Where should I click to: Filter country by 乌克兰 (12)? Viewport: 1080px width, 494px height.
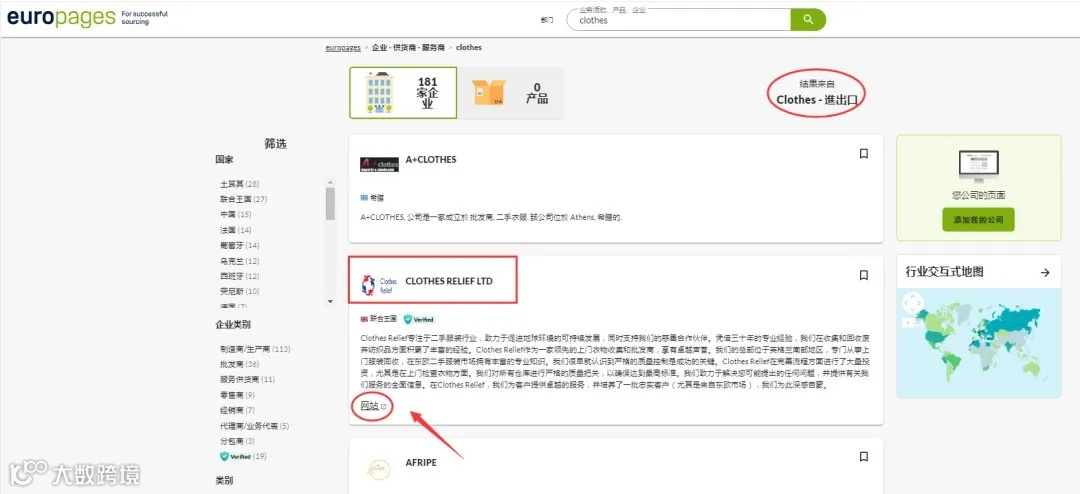pyautogui.click(x=240, y=261)
